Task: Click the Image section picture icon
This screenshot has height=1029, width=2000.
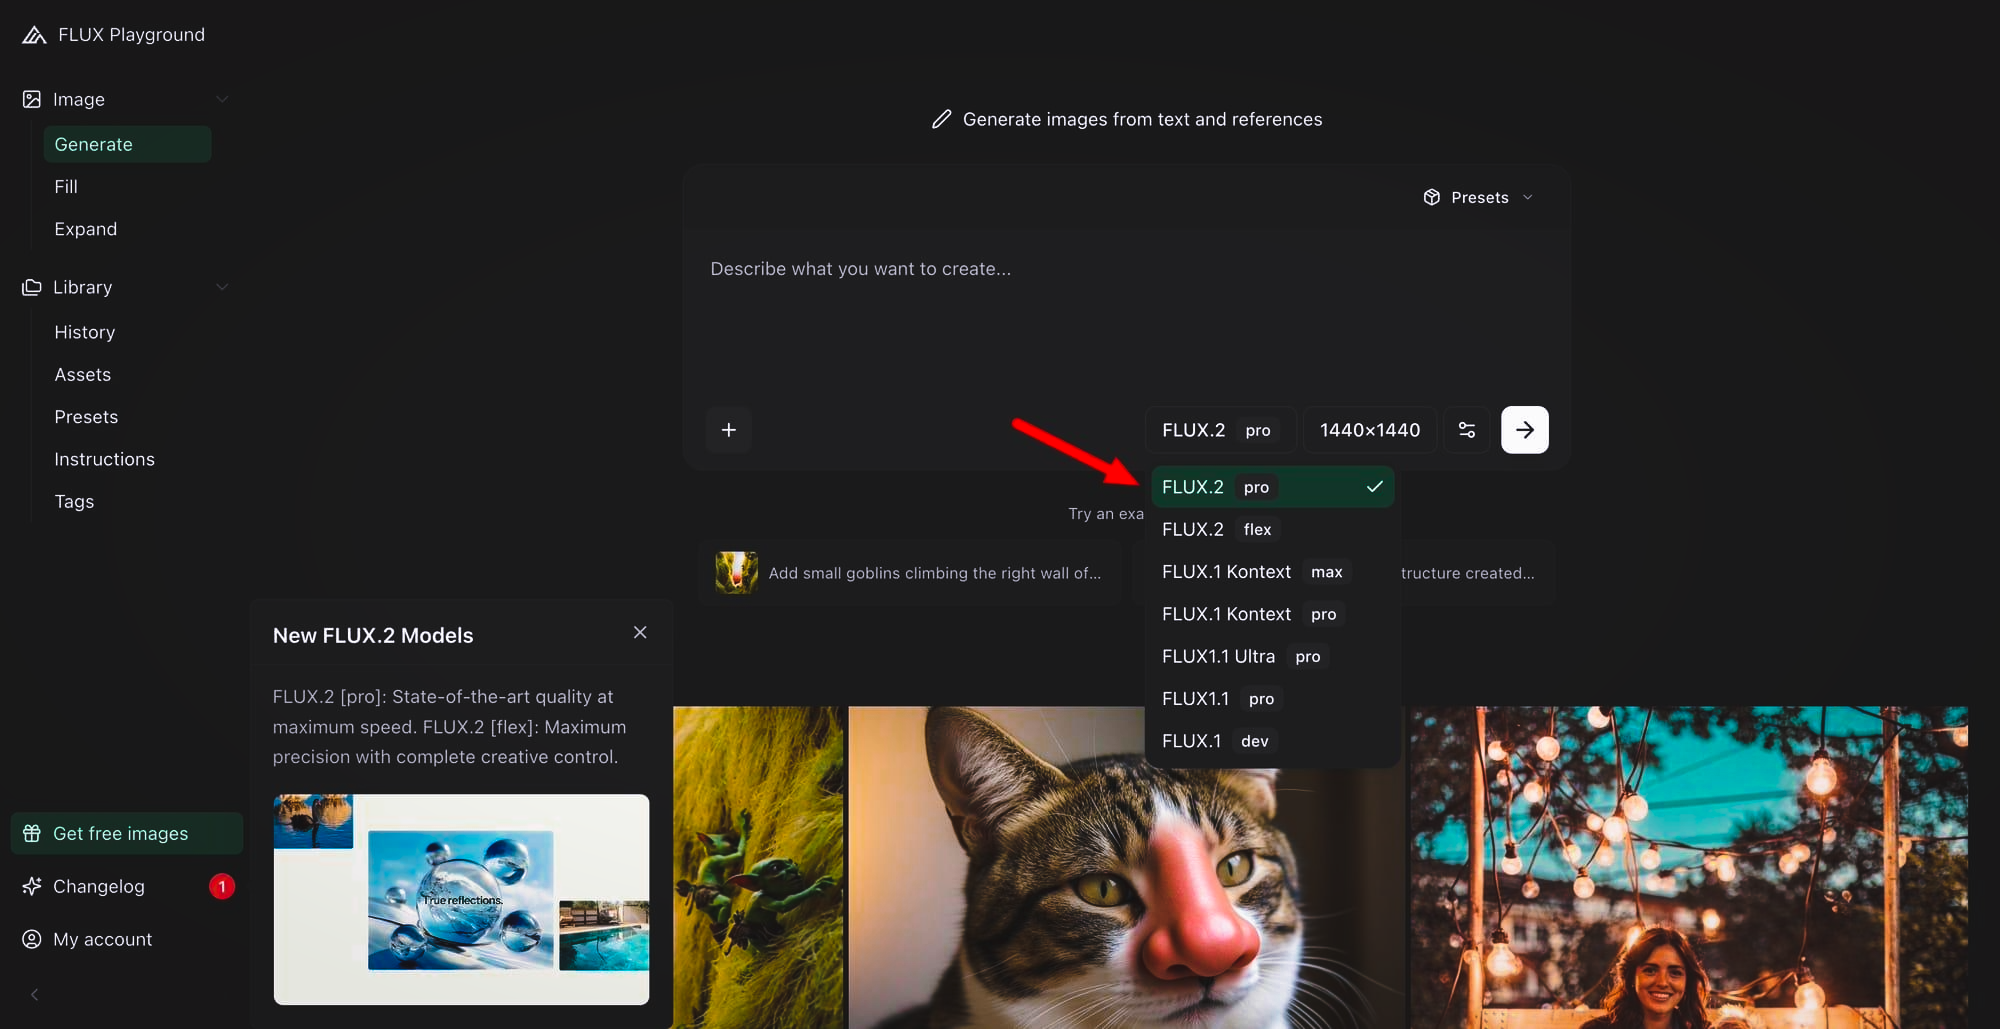Action: (32, 99)
